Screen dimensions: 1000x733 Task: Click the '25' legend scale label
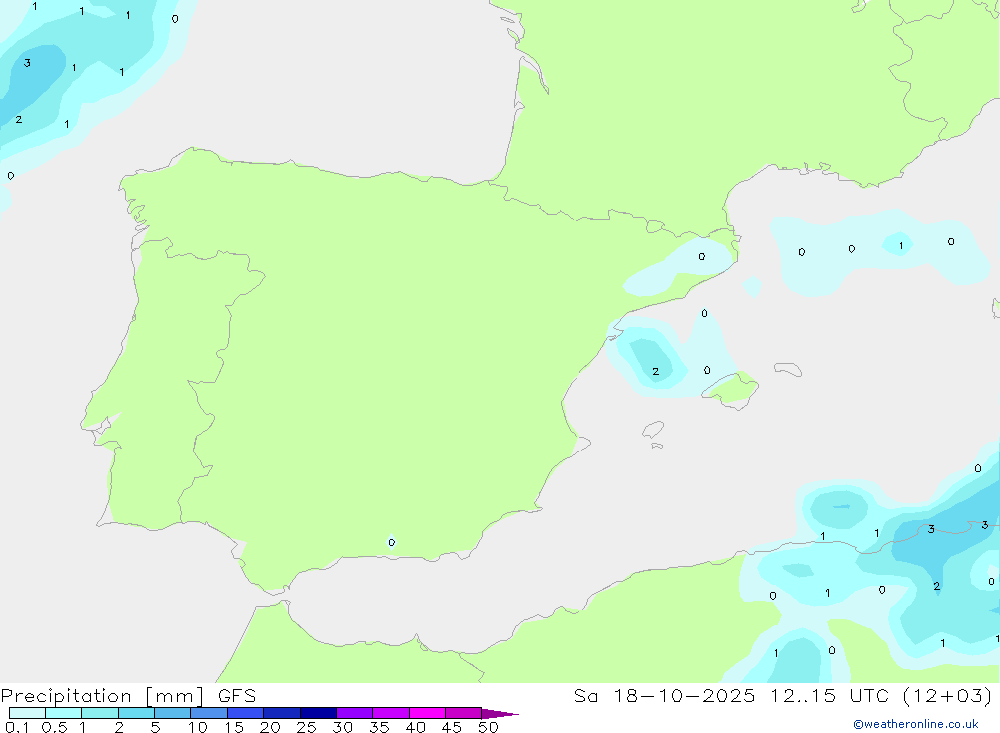coord(307,727)
